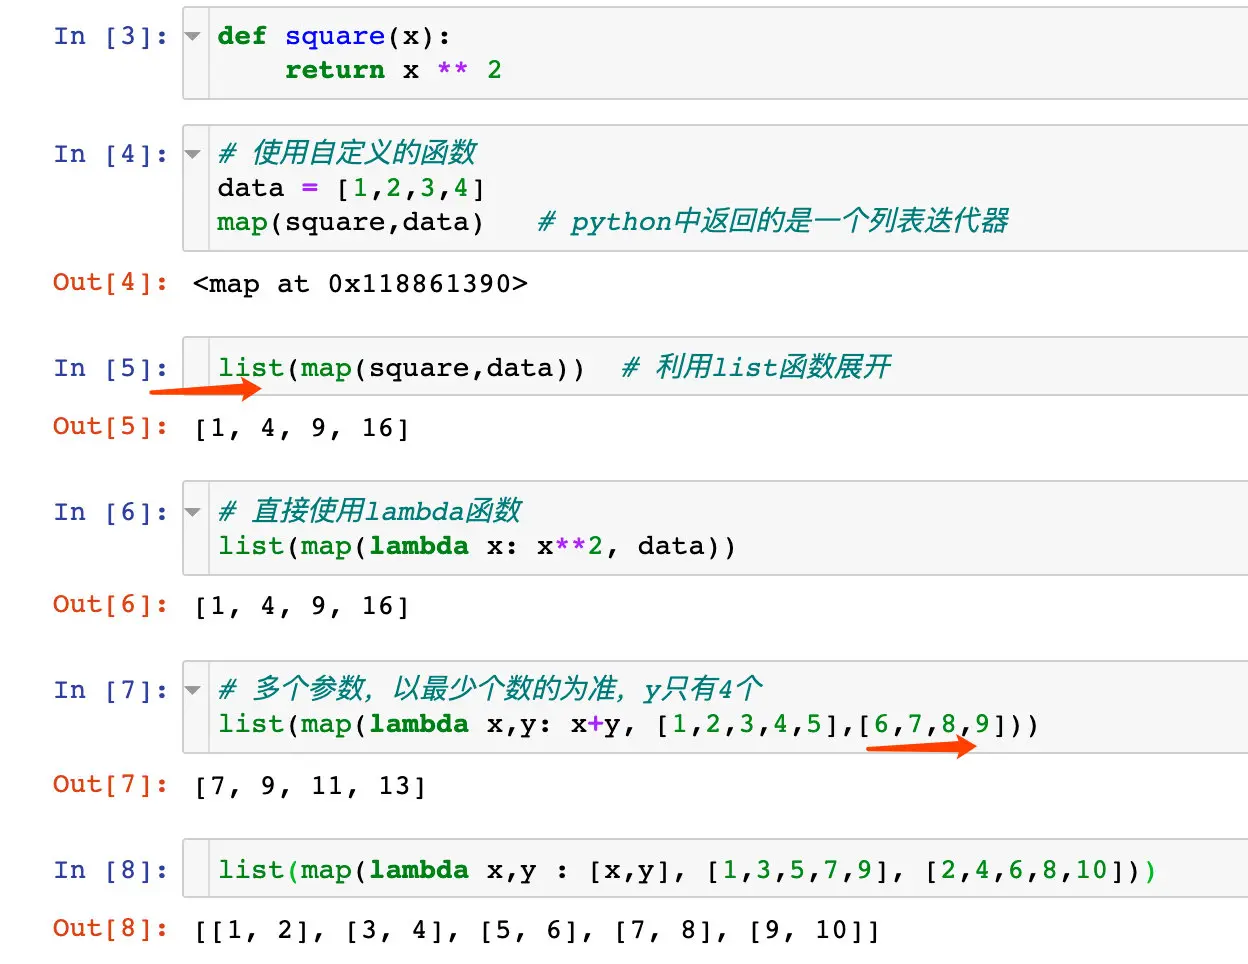The height and width of the screenshot is (964, 1248).
Task: Click the Out[6] prompt label
Action: (x=111, y=605)
